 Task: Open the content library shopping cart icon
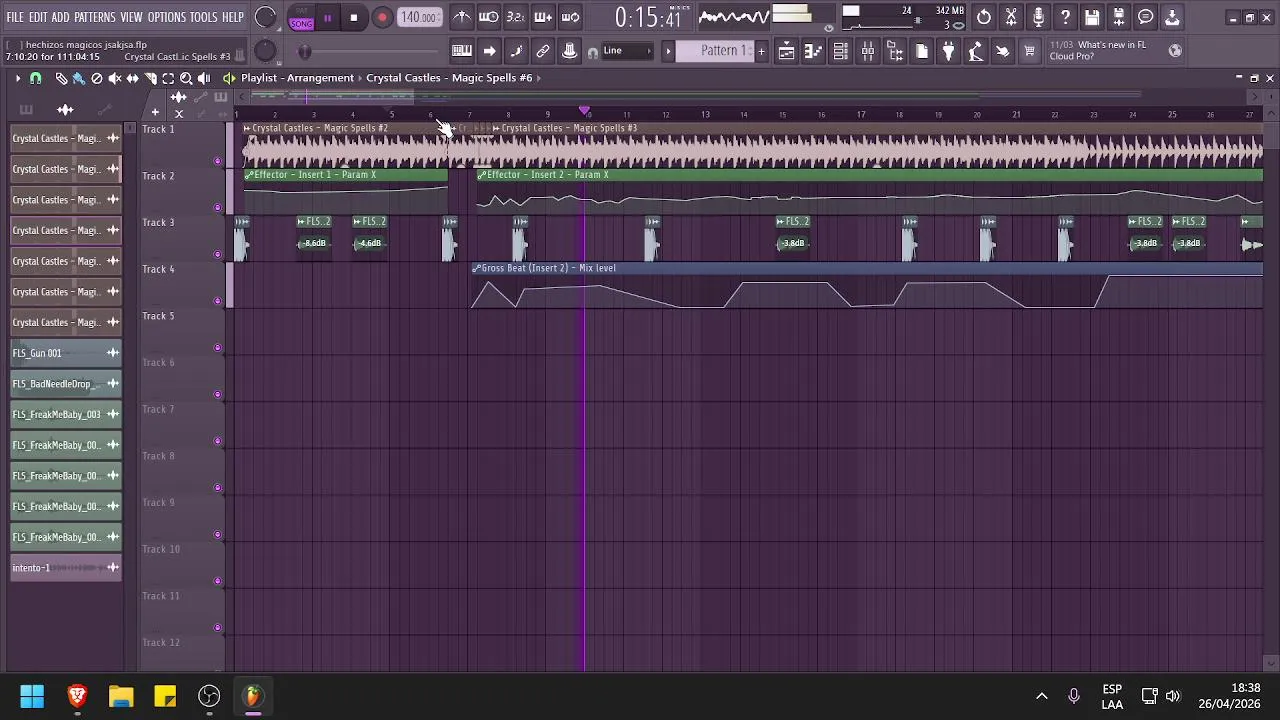point(1029,51)
